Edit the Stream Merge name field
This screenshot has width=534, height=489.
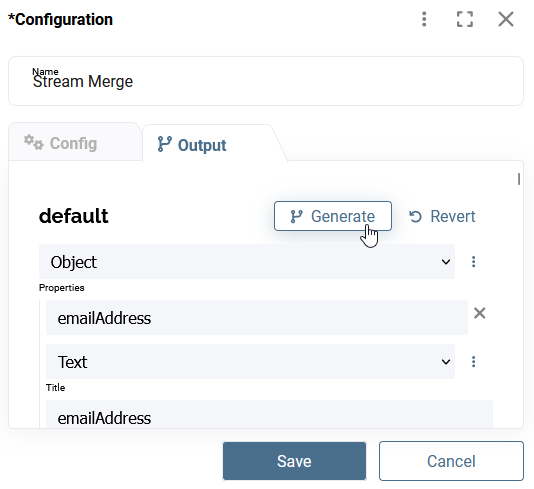[x=266, y=81]
